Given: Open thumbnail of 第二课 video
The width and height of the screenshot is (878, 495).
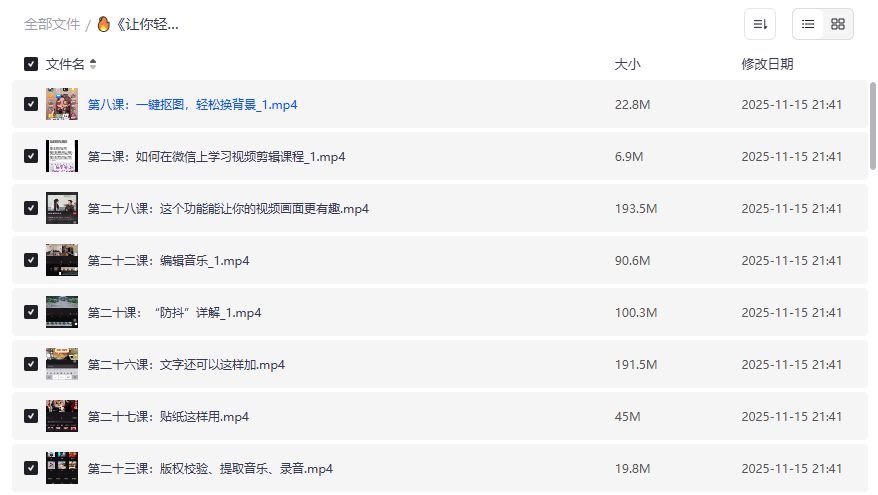Looking at the screenshot, I should click(62, 156).
